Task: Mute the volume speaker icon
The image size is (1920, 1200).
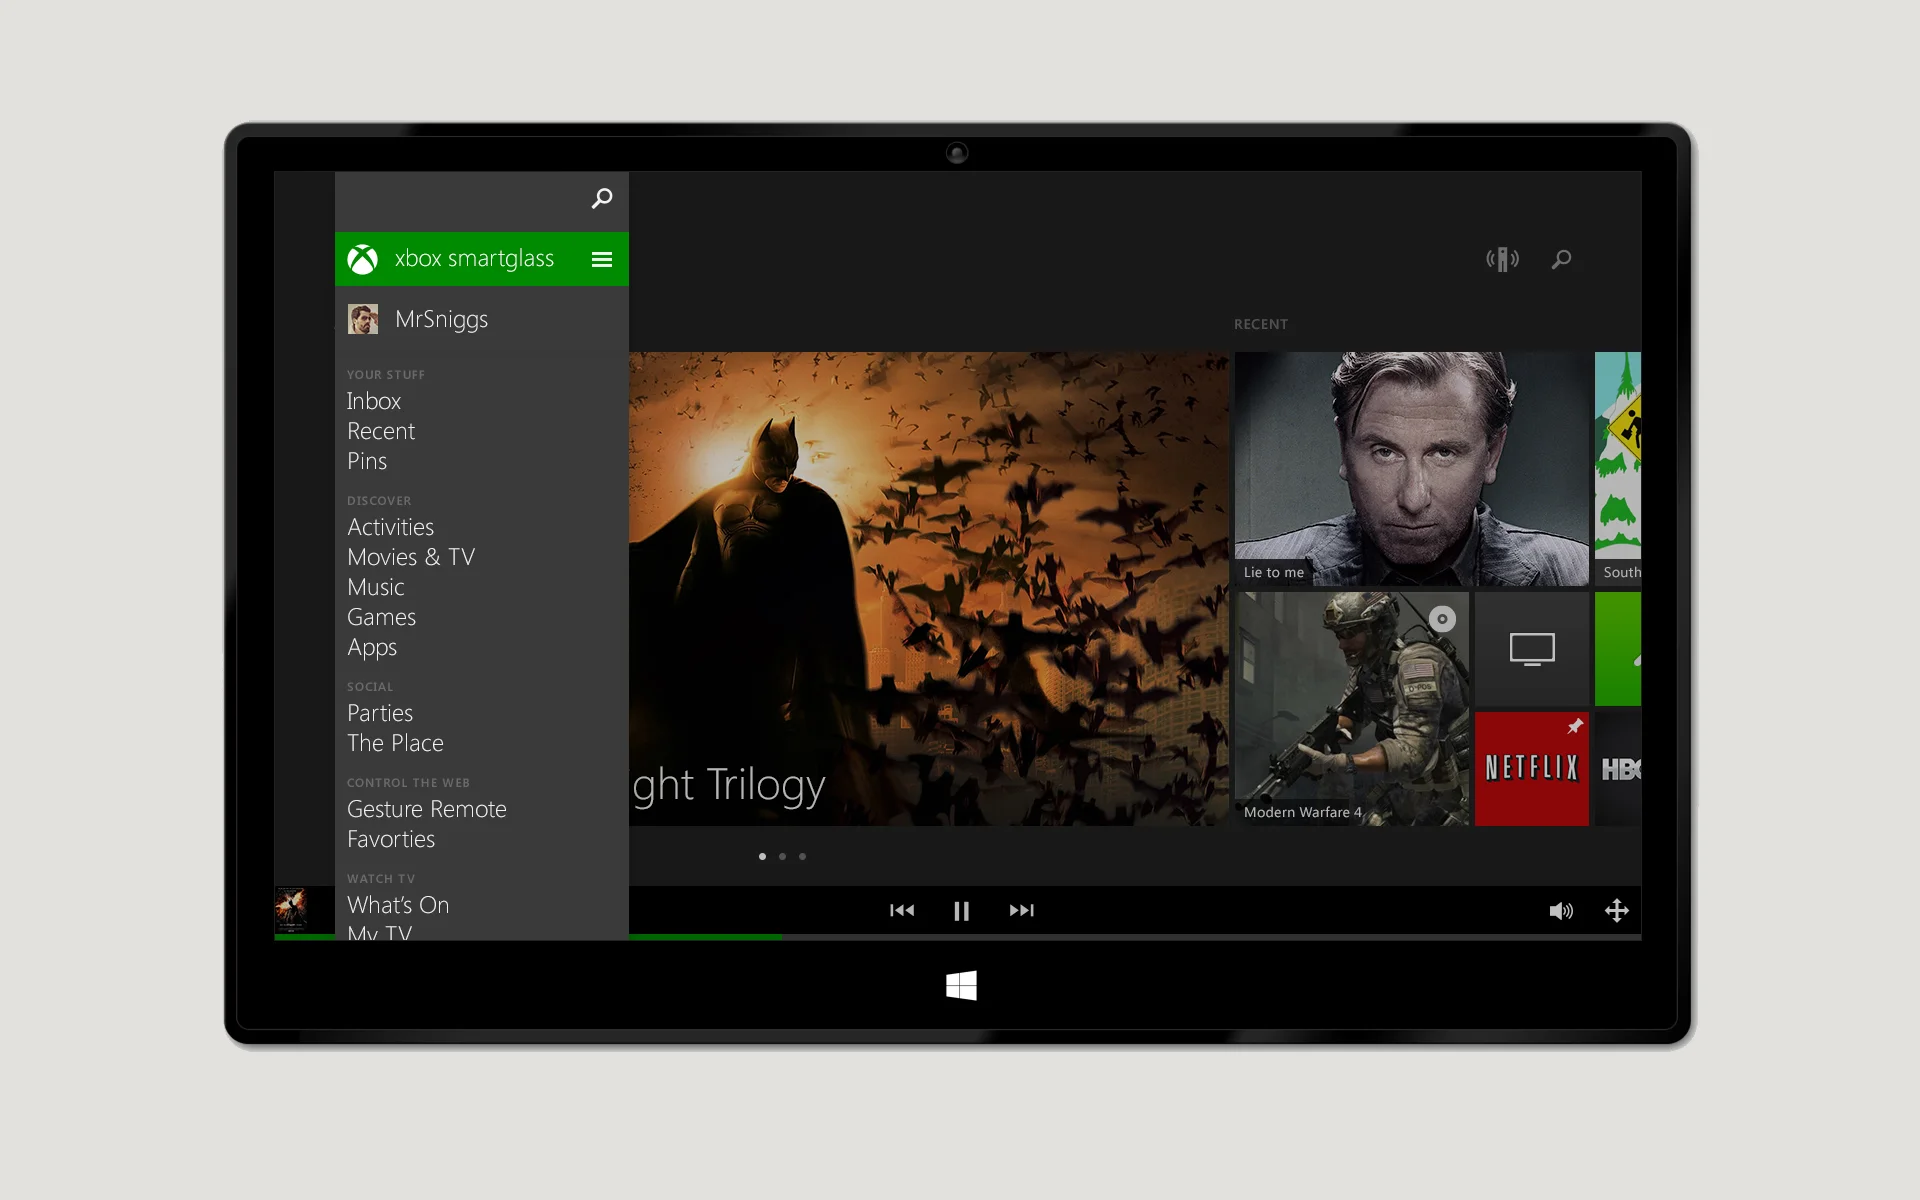Action: coord(1560,911)
